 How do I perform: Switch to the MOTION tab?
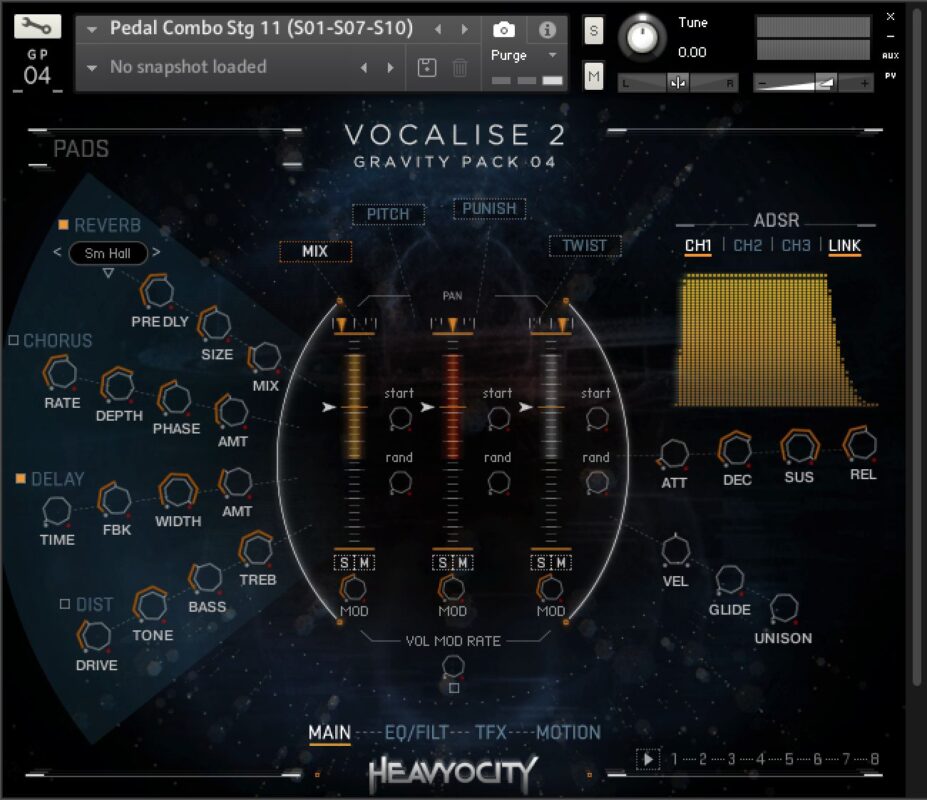click(x=568, y=732)
